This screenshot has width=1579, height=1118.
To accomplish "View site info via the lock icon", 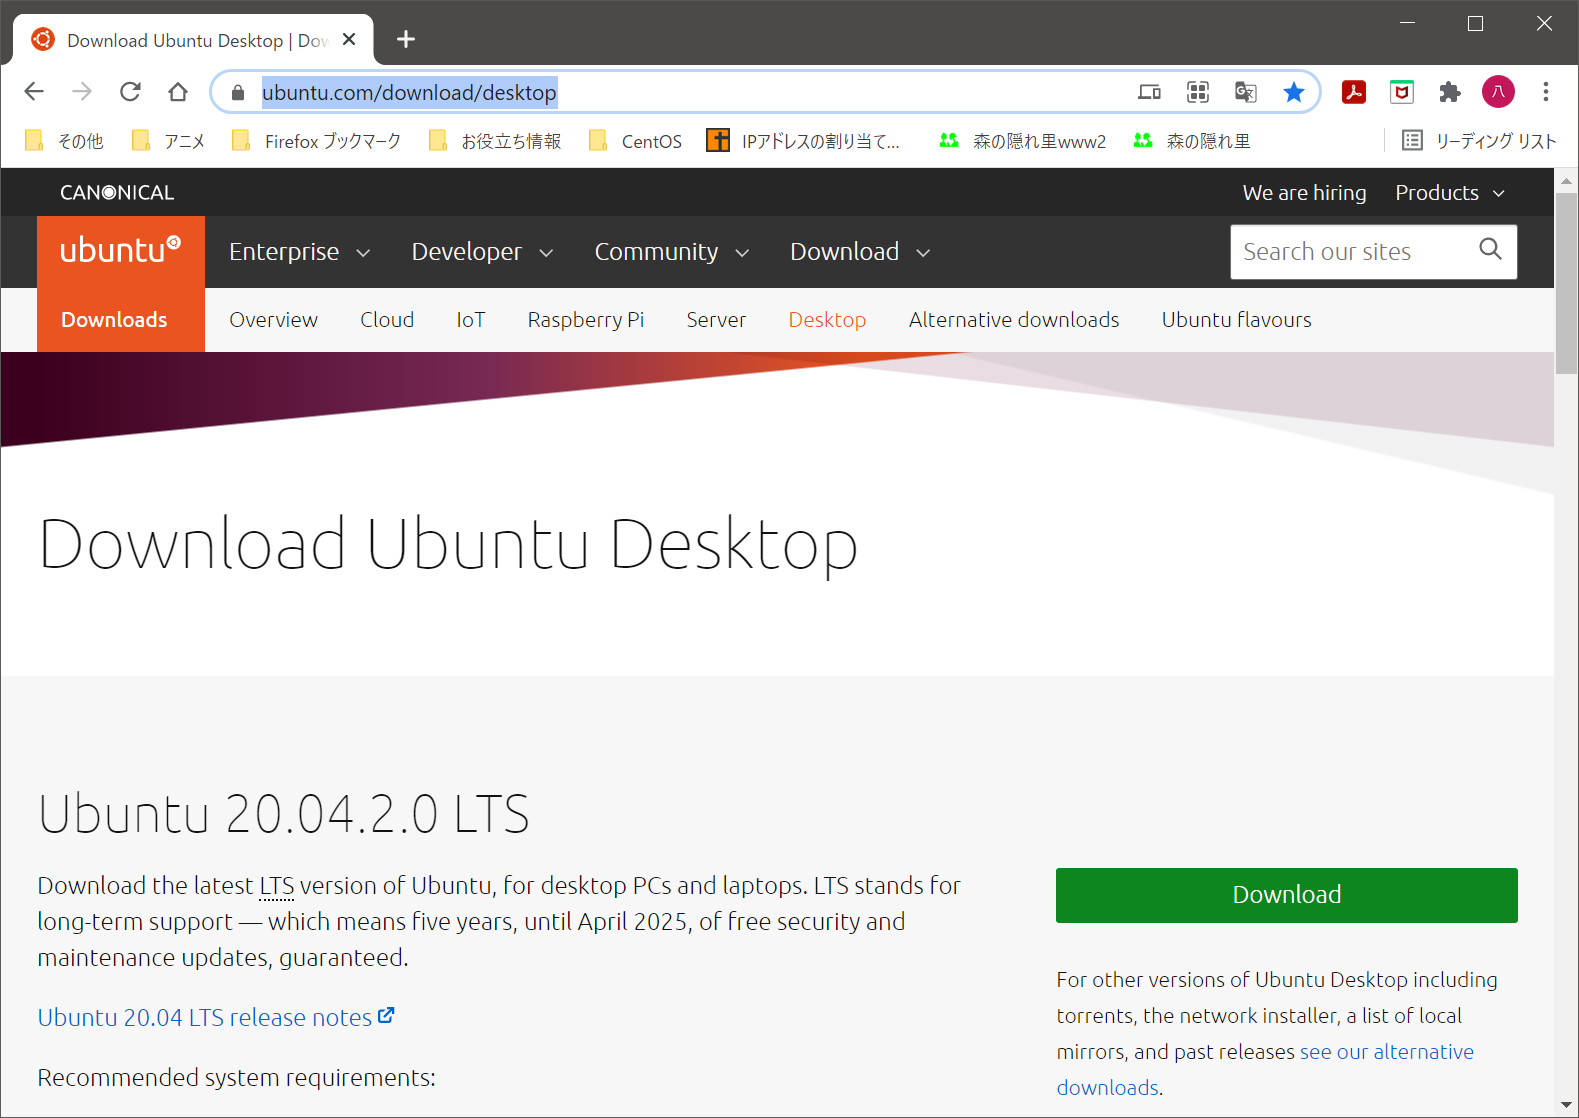I will click(237, 93).
